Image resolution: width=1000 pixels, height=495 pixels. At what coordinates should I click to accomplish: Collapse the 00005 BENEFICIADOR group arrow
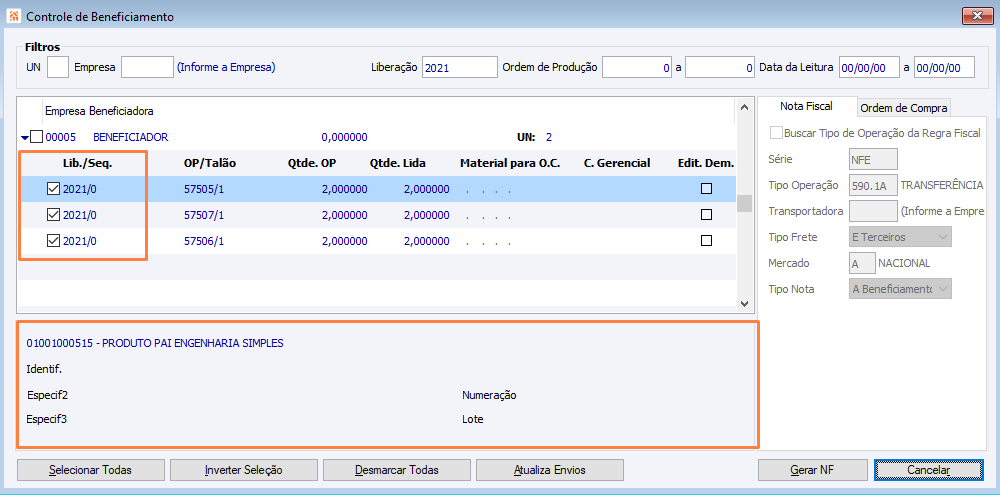click(25, 137)
